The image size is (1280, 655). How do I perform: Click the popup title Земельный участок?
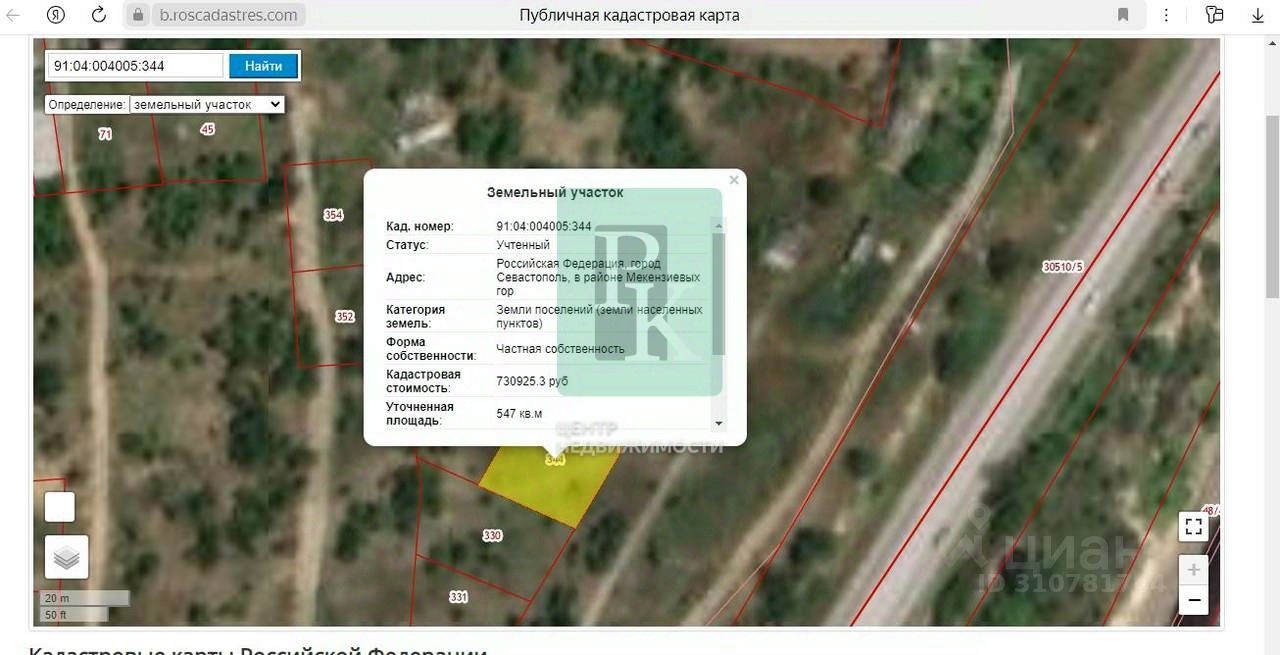(x=555, y=192)
